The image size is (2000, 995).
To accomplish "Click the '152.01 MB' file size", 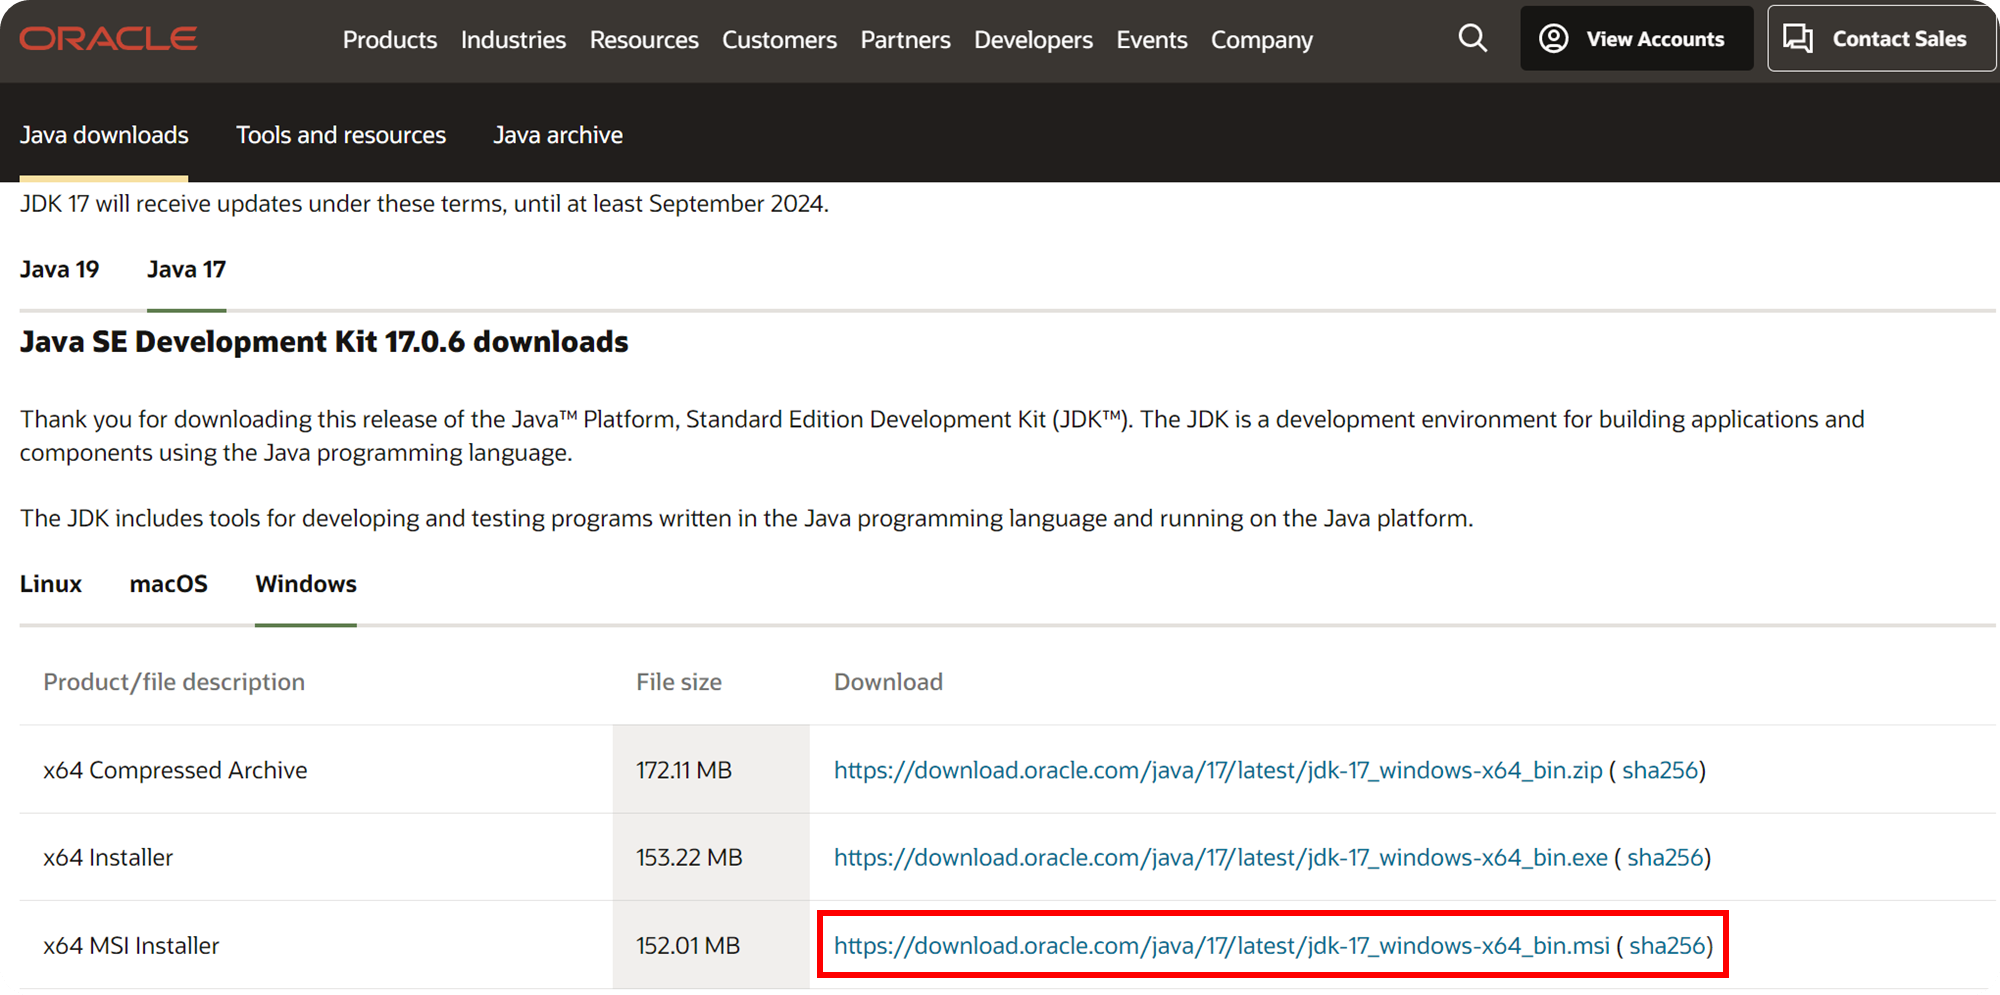I will pyautogui.click(x=688, y=946).
